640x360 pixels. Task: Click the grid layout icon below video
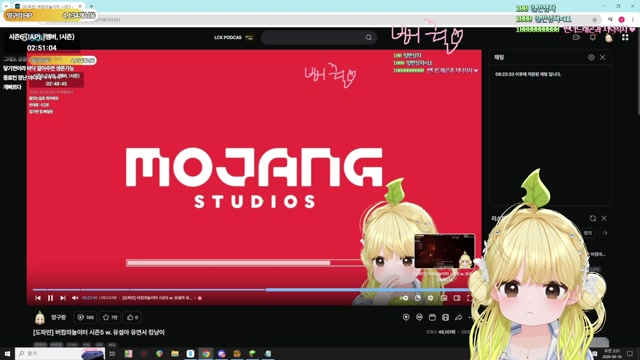[x=445, y=317]
